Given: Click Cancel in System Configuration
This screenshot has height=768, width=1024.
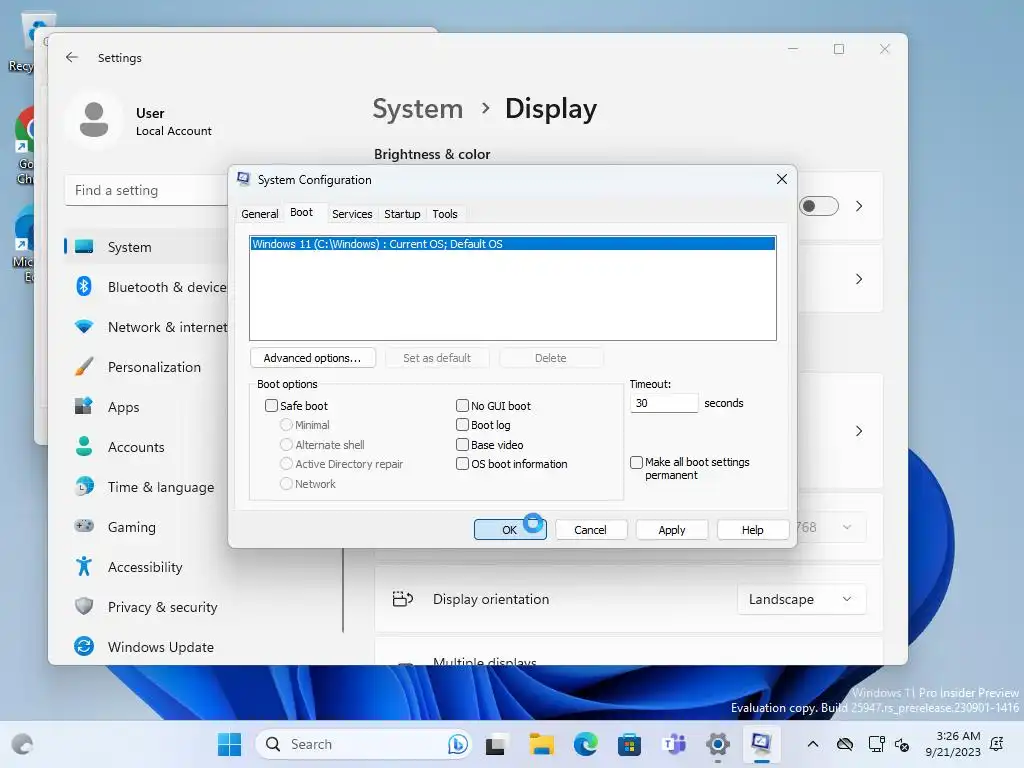Looking at the screenshot, I should click(x=590, y=530).
